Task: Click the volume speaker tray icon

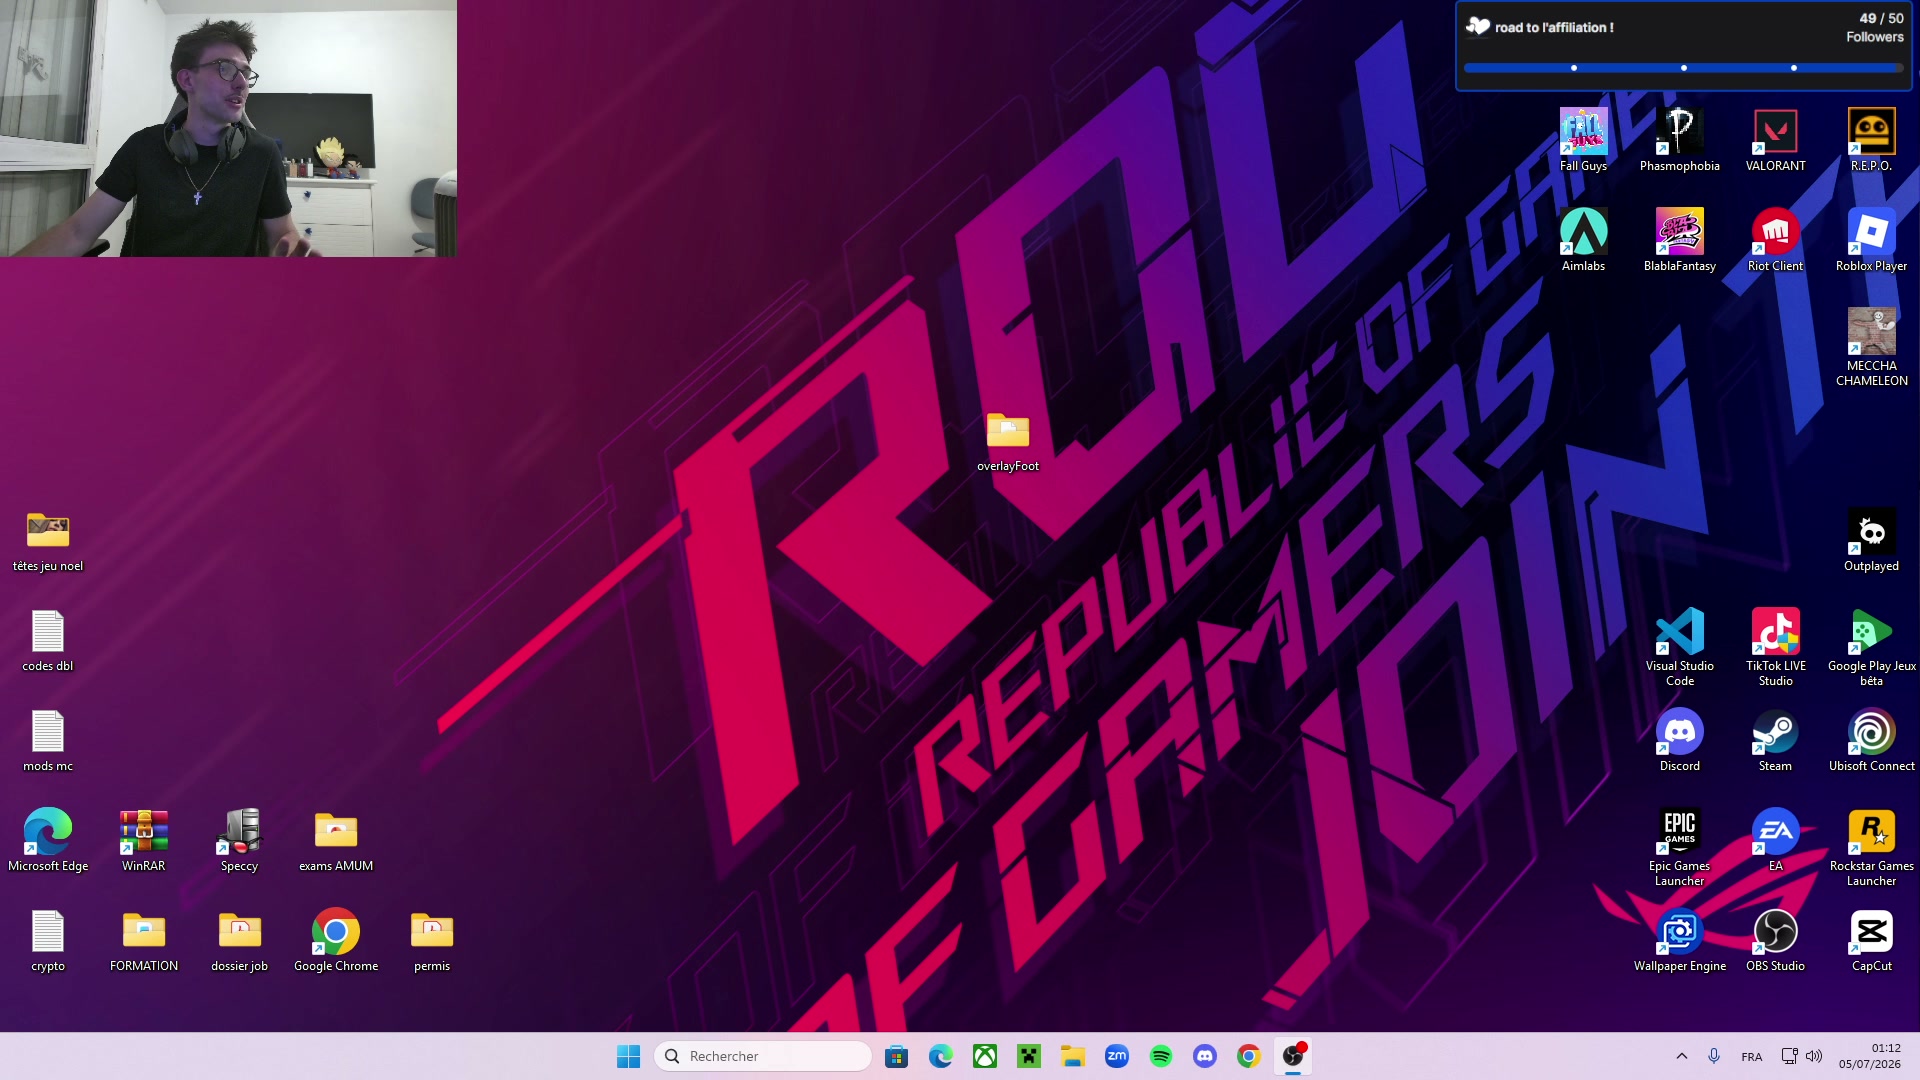Action: 1814,1056
